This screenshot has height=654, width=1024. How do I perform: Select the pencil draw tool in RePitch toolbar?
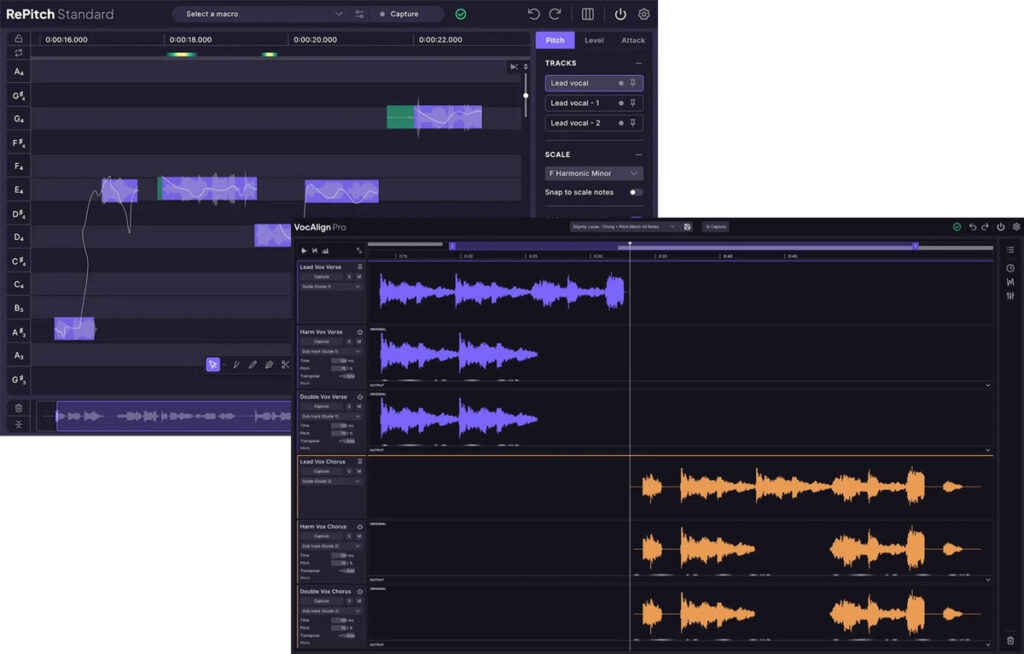(x=253, y=365)
